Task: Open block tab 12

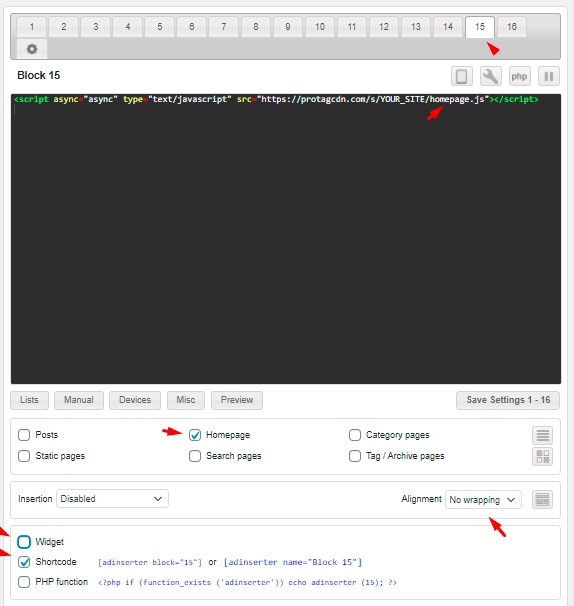Action: tap(384, 27)
